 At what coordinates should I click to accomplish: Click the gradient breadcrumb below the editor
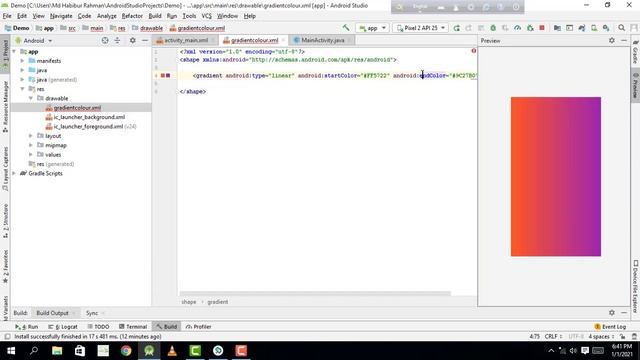pyautogui.click(x=218, y=302)
